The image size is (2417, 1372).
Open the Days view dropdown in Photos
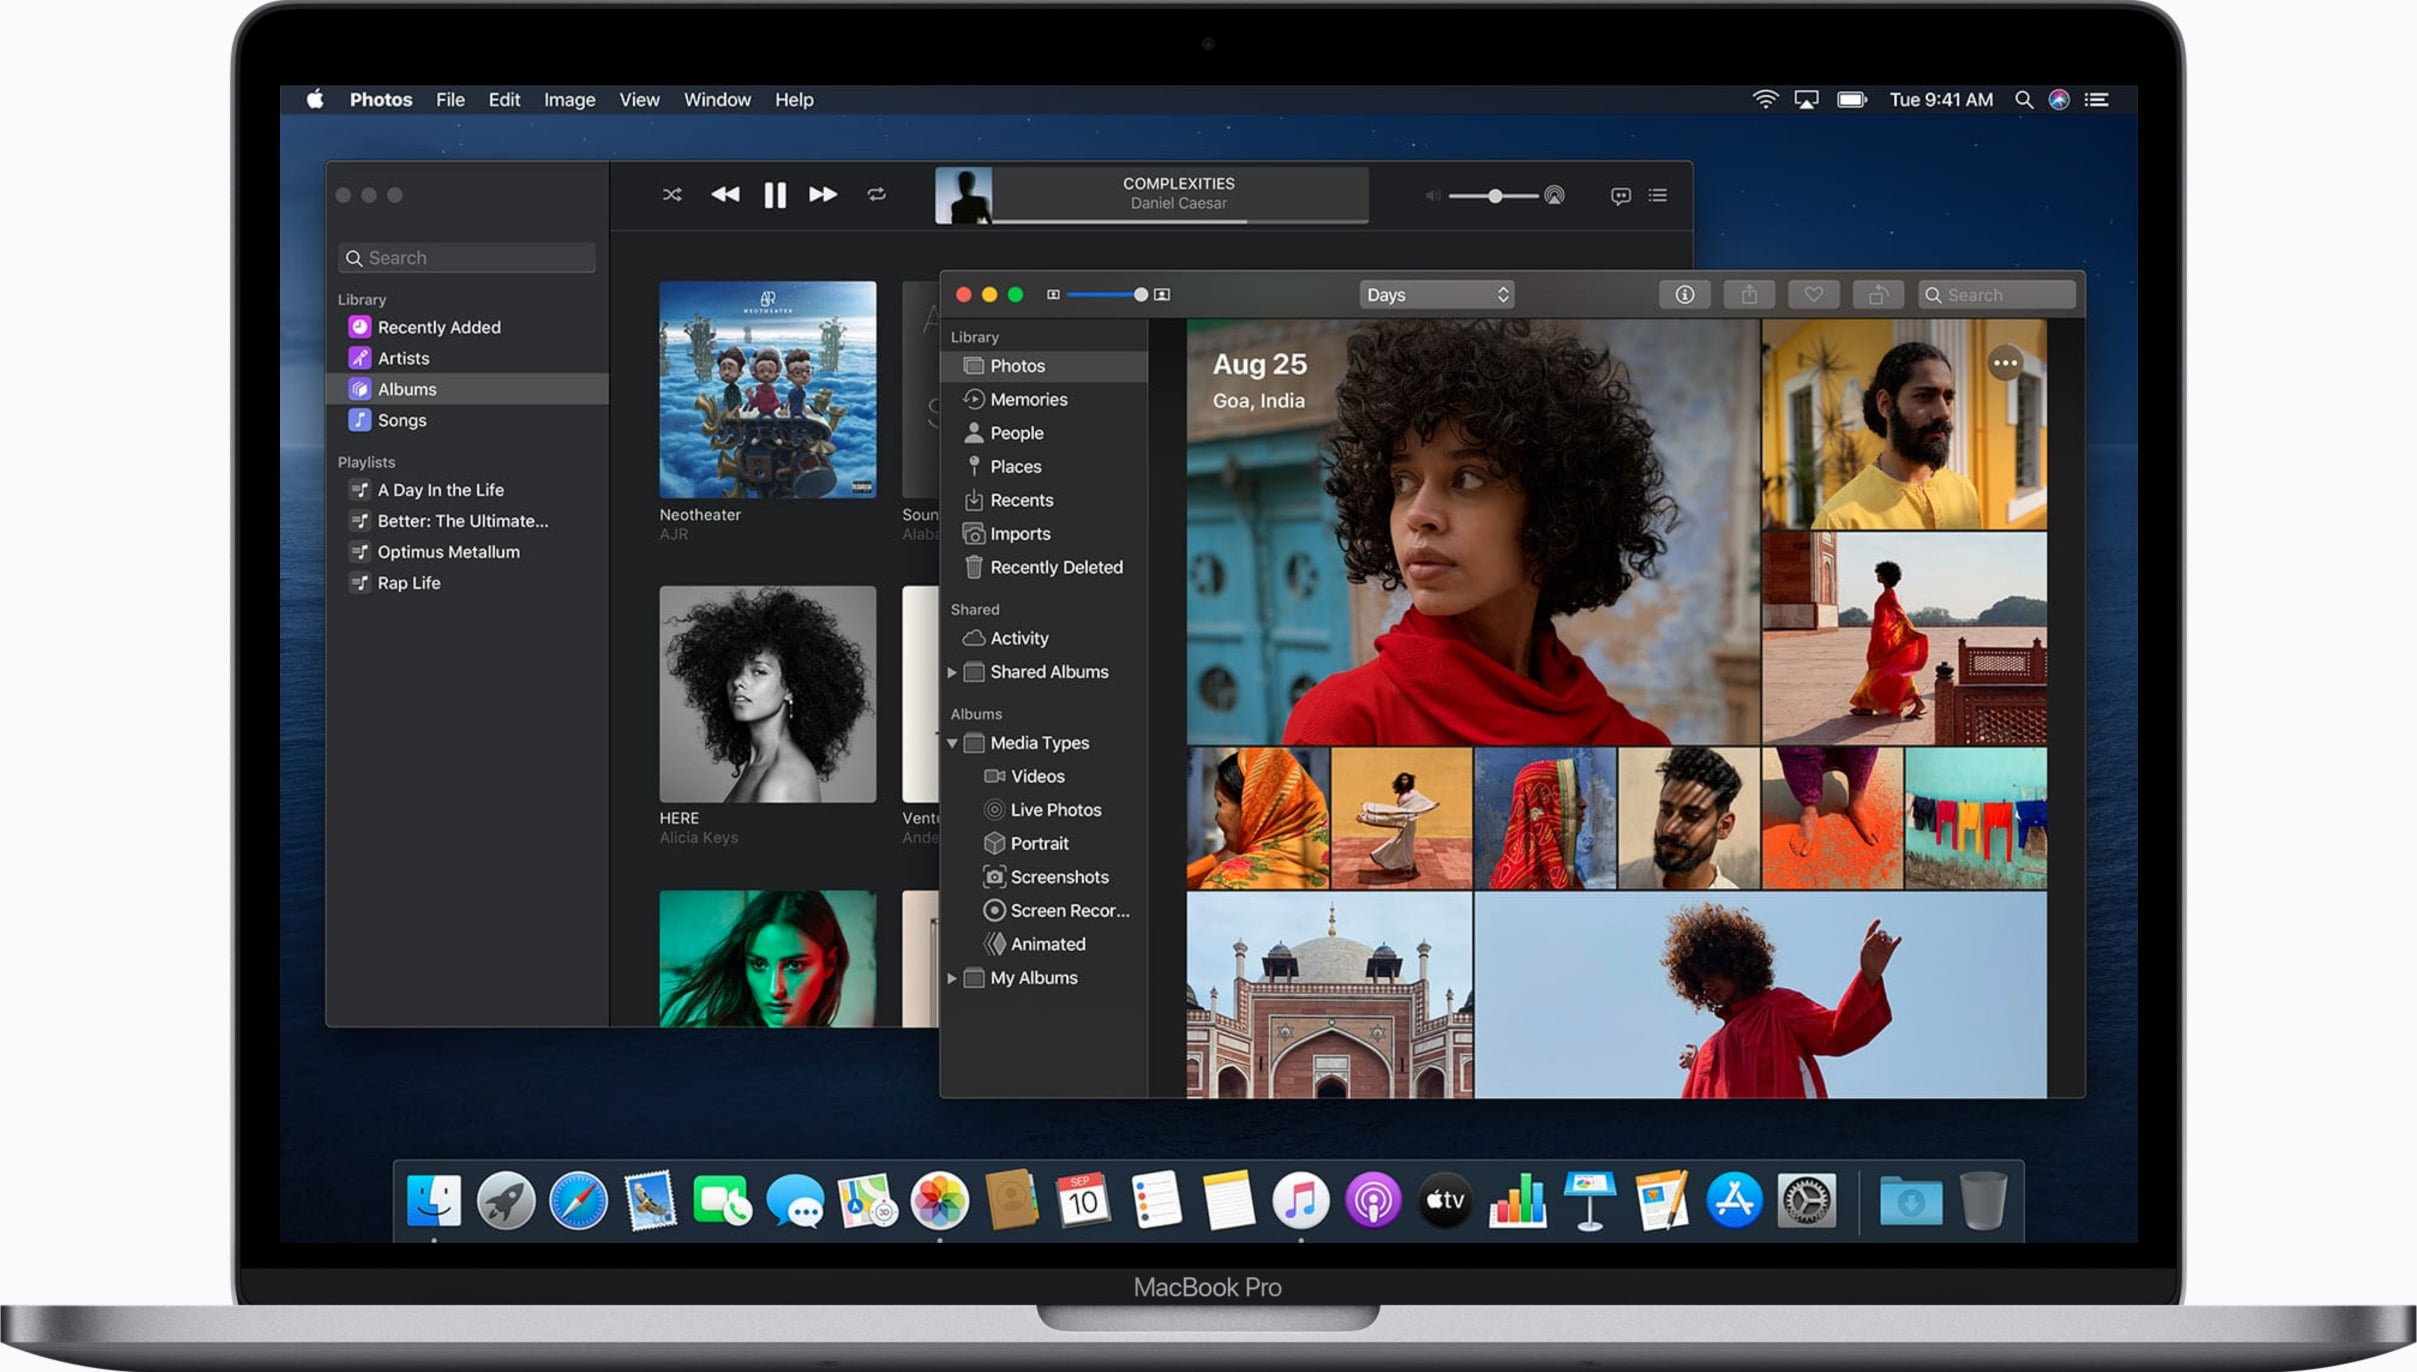click(1437, 294)
